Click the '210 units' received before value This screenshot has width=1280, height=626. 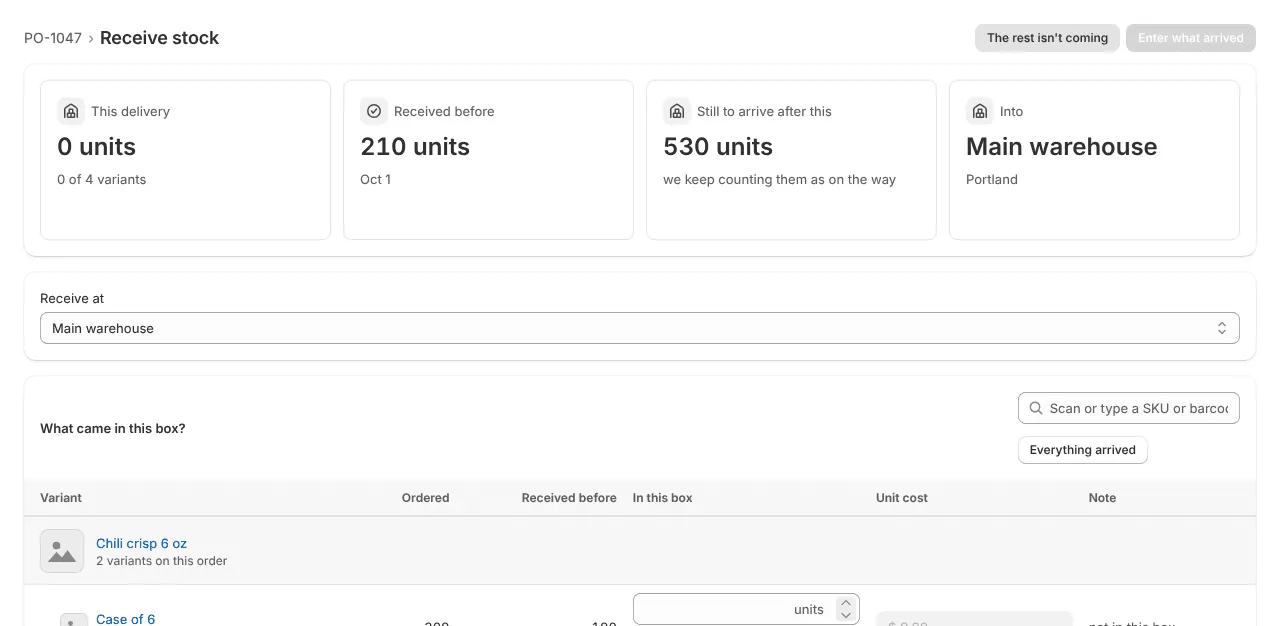click(x=415, y=147)
